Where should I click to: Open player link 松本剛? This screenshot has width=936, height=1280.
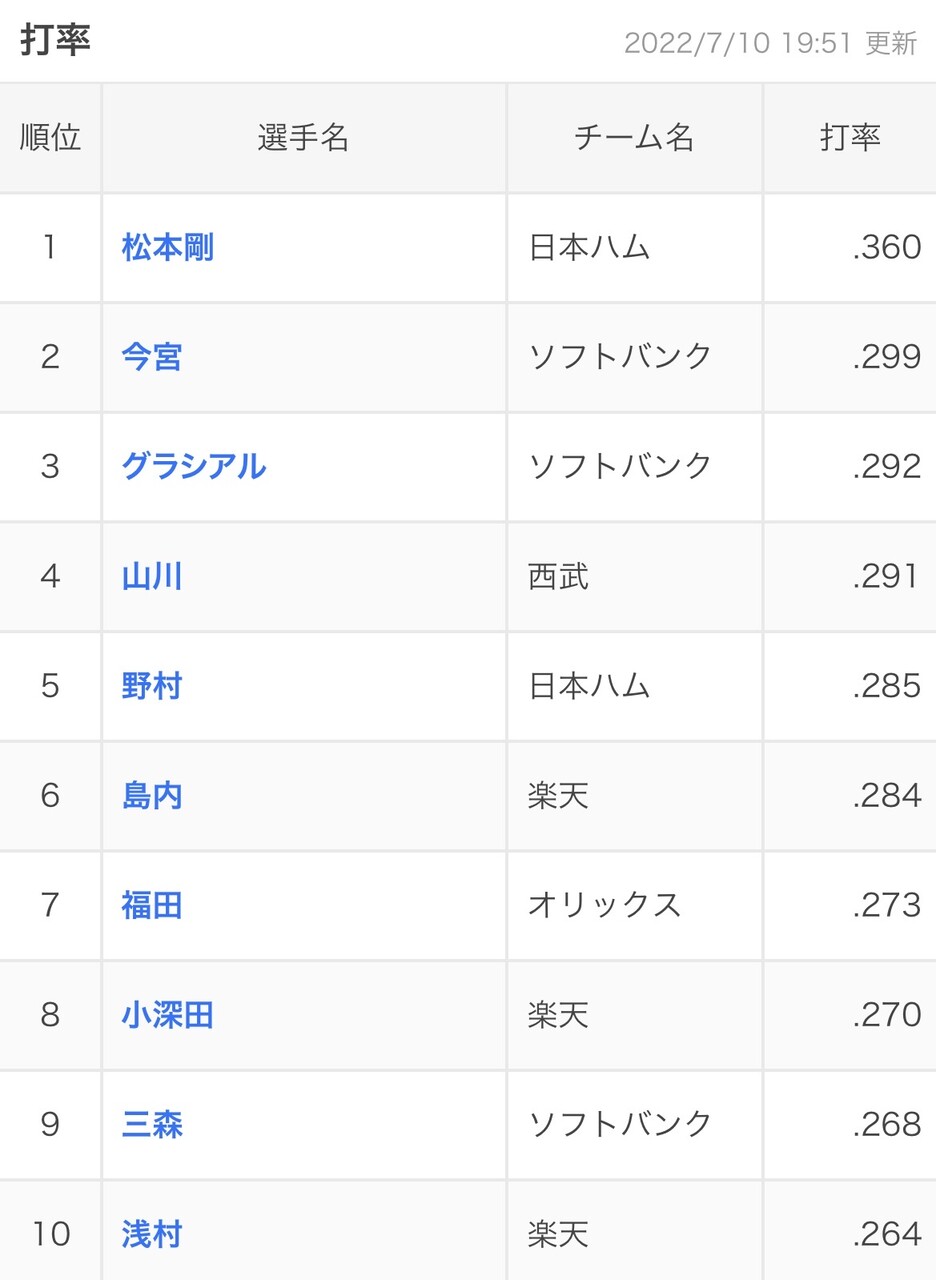168,247
